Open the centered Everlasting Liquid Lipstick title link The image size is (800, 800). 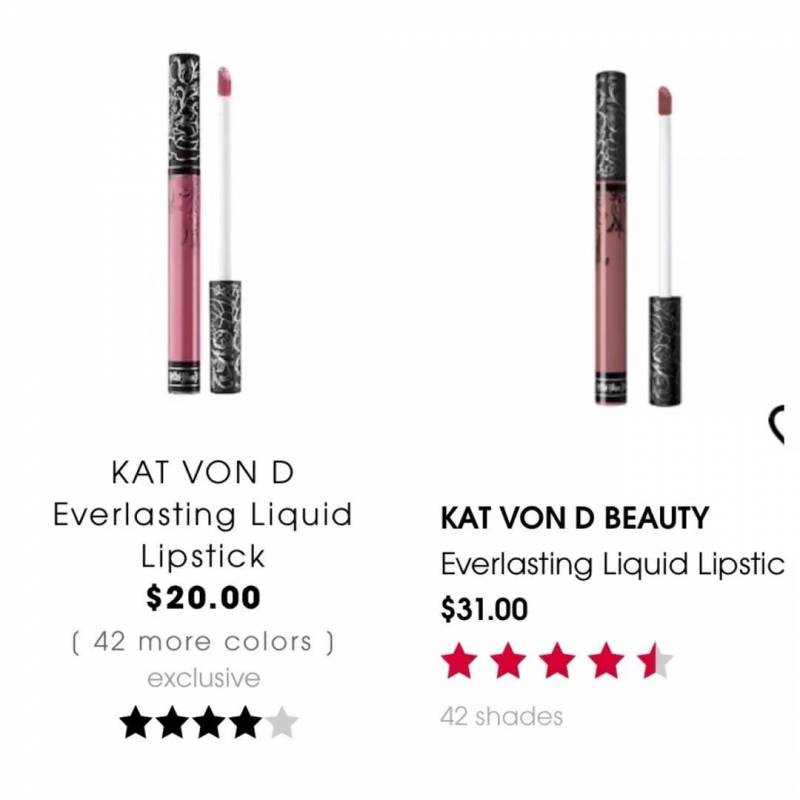coord(203,535)
